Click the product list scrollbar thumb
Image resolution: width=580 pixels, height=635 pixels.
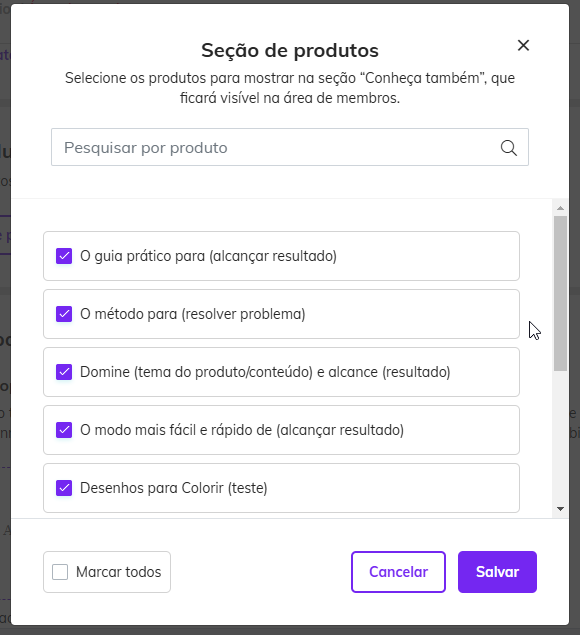561,293
